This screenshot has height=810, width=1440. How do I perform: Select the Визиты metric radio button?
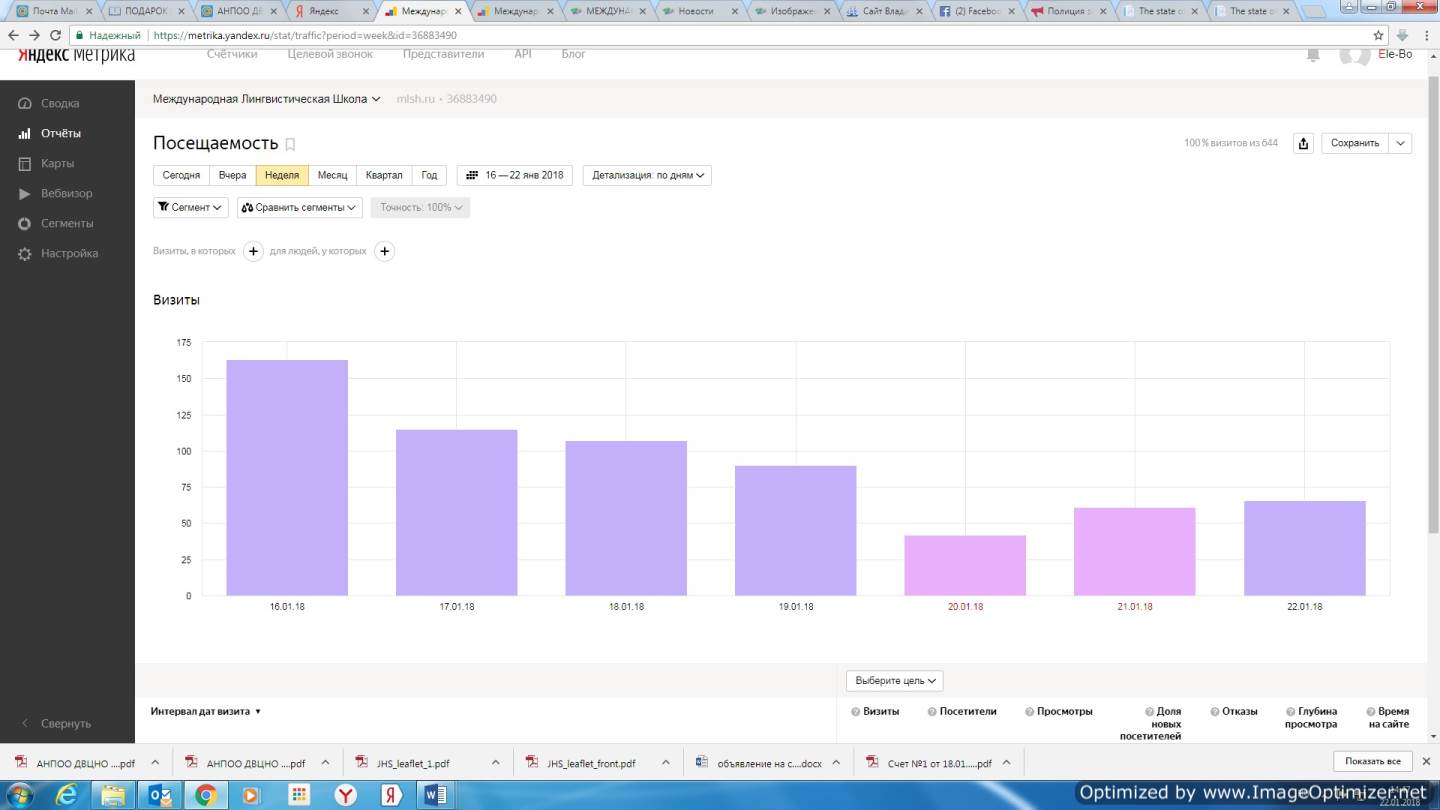(856, 712)
